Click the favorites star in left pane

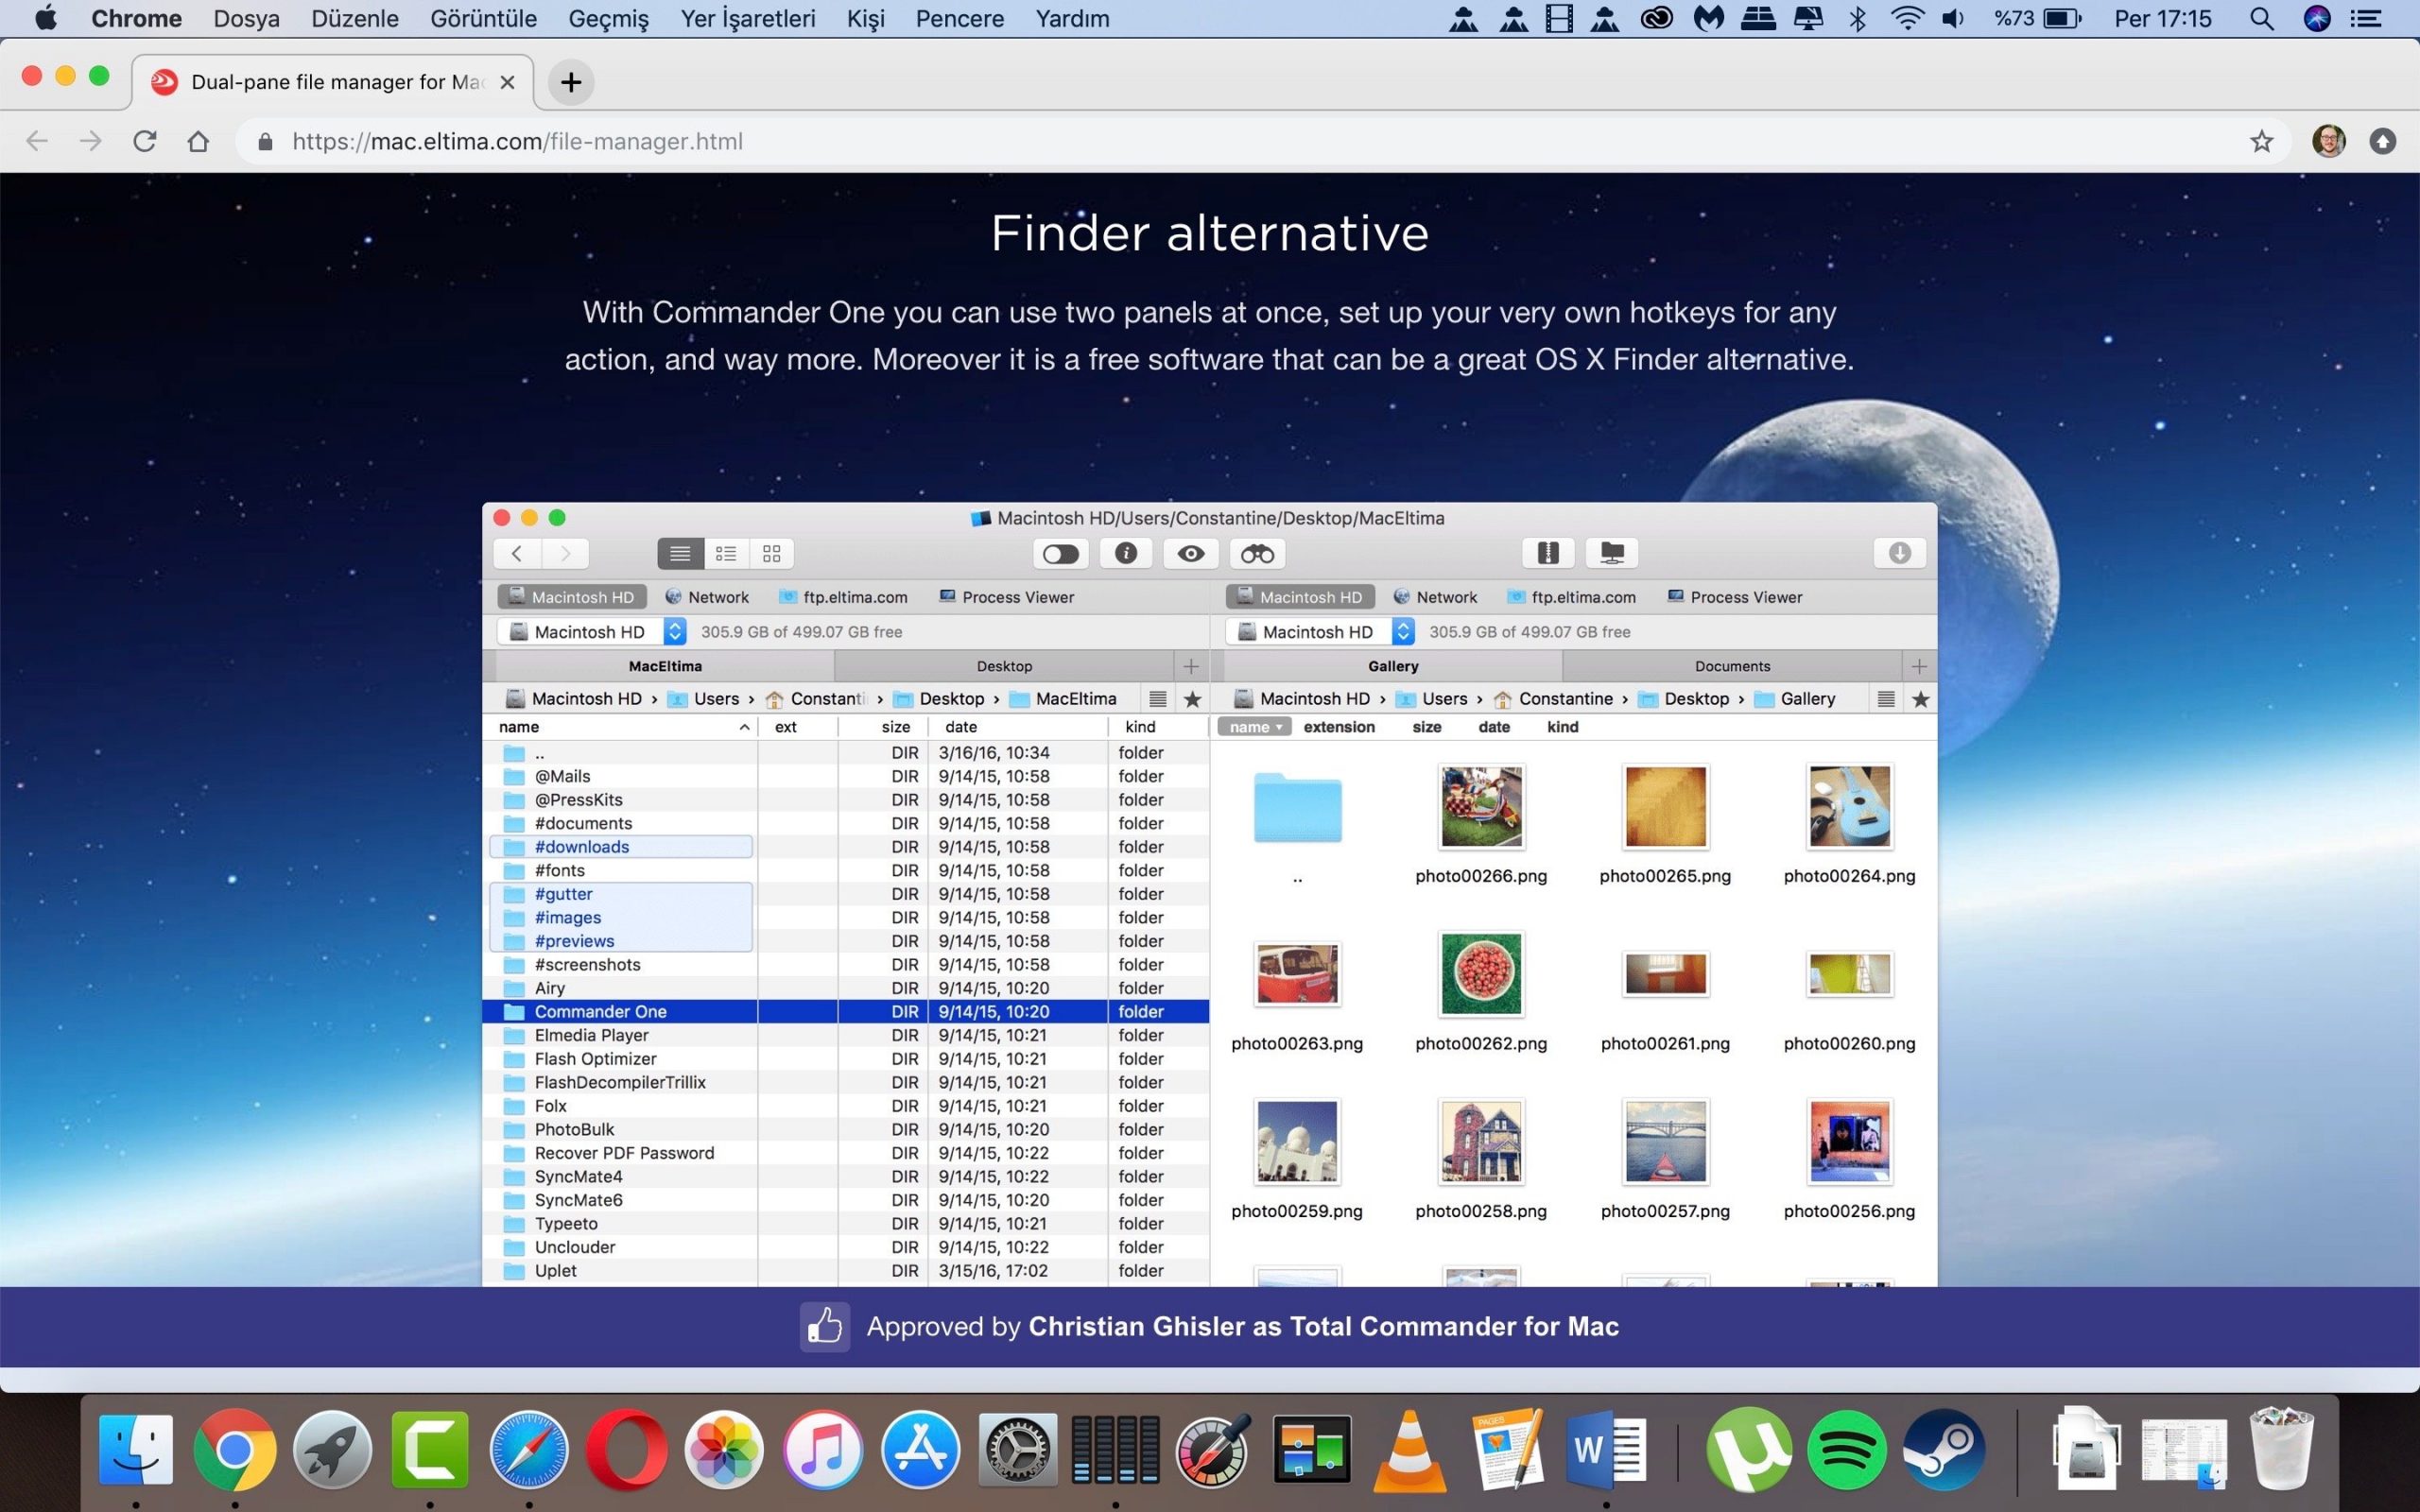tap(1192, 699)
